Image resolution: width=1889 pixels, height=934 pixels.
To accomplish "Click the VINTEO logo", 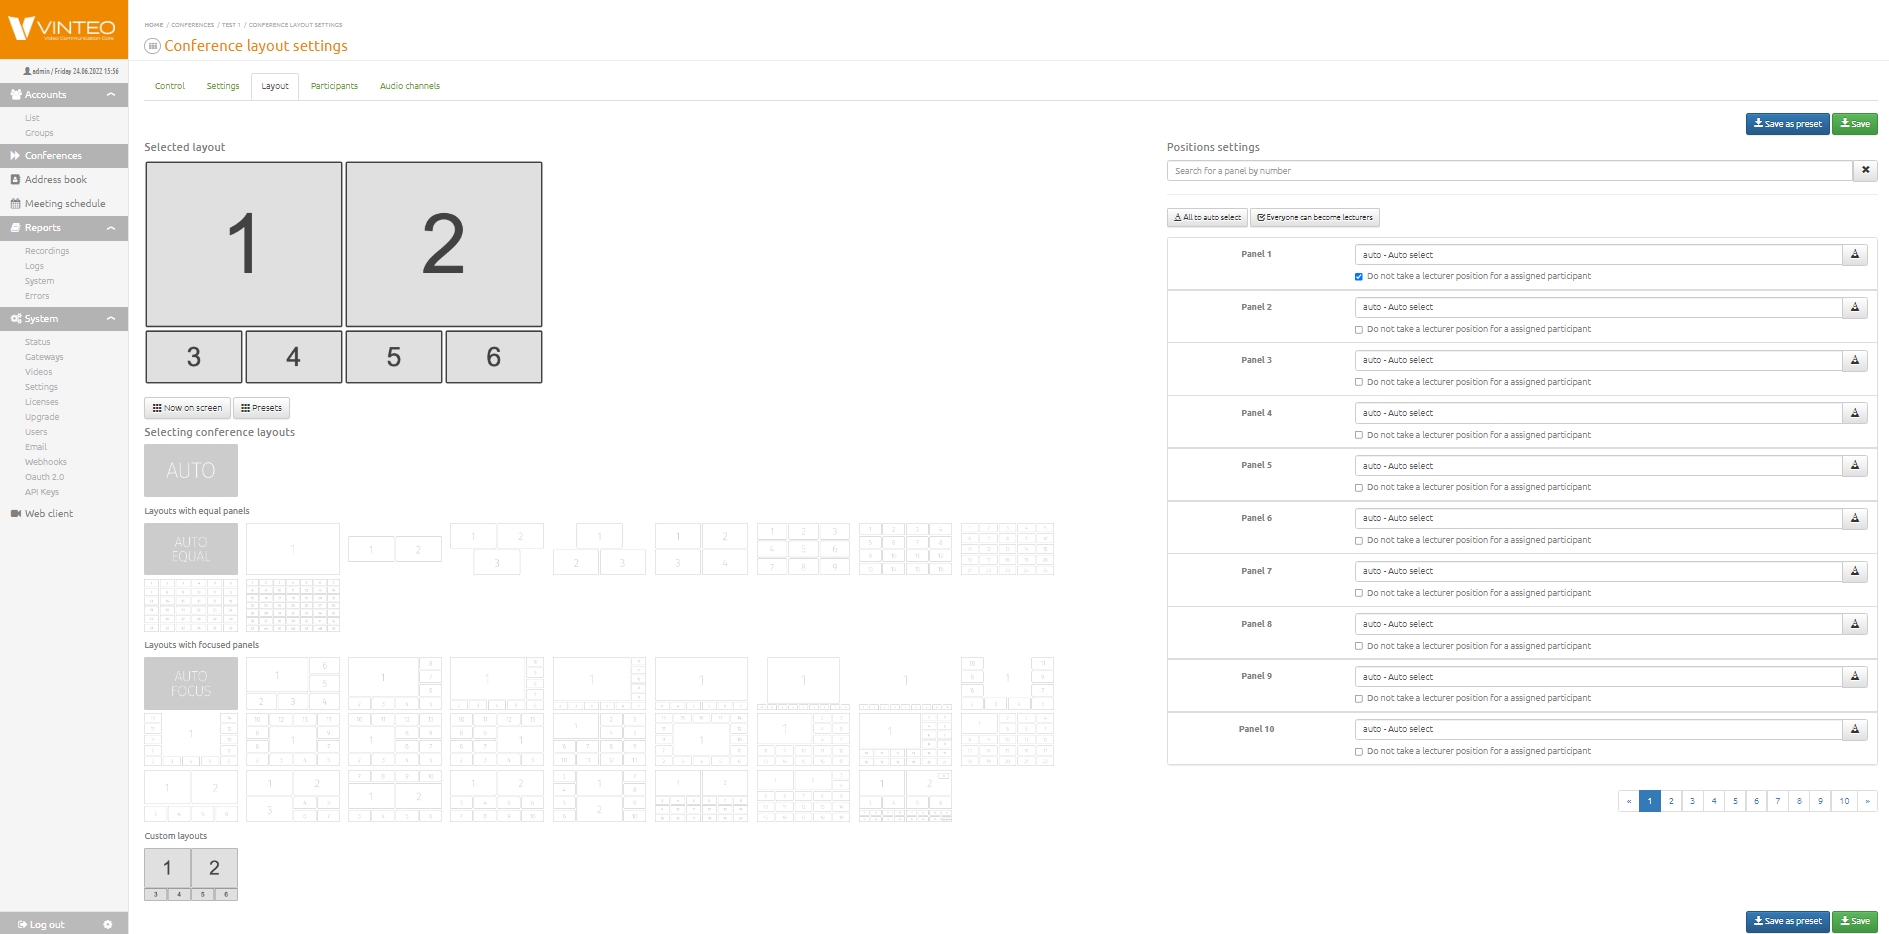I will (63, 28).
